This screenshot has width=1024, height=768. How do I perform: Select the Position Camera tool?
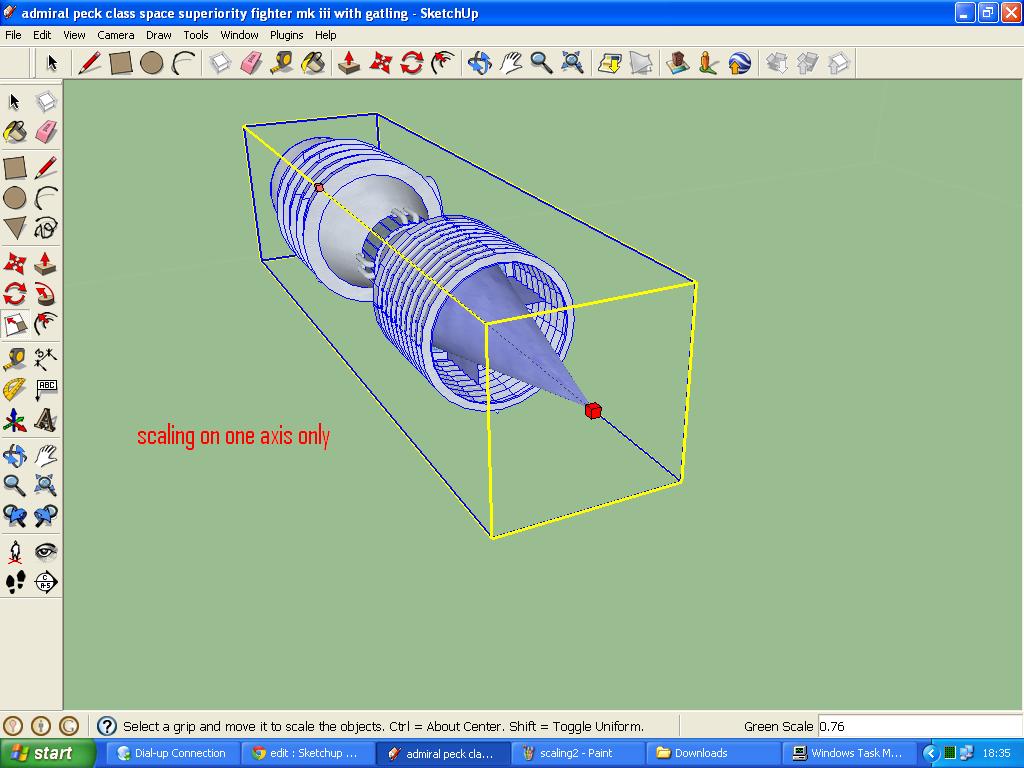(14, 552)
